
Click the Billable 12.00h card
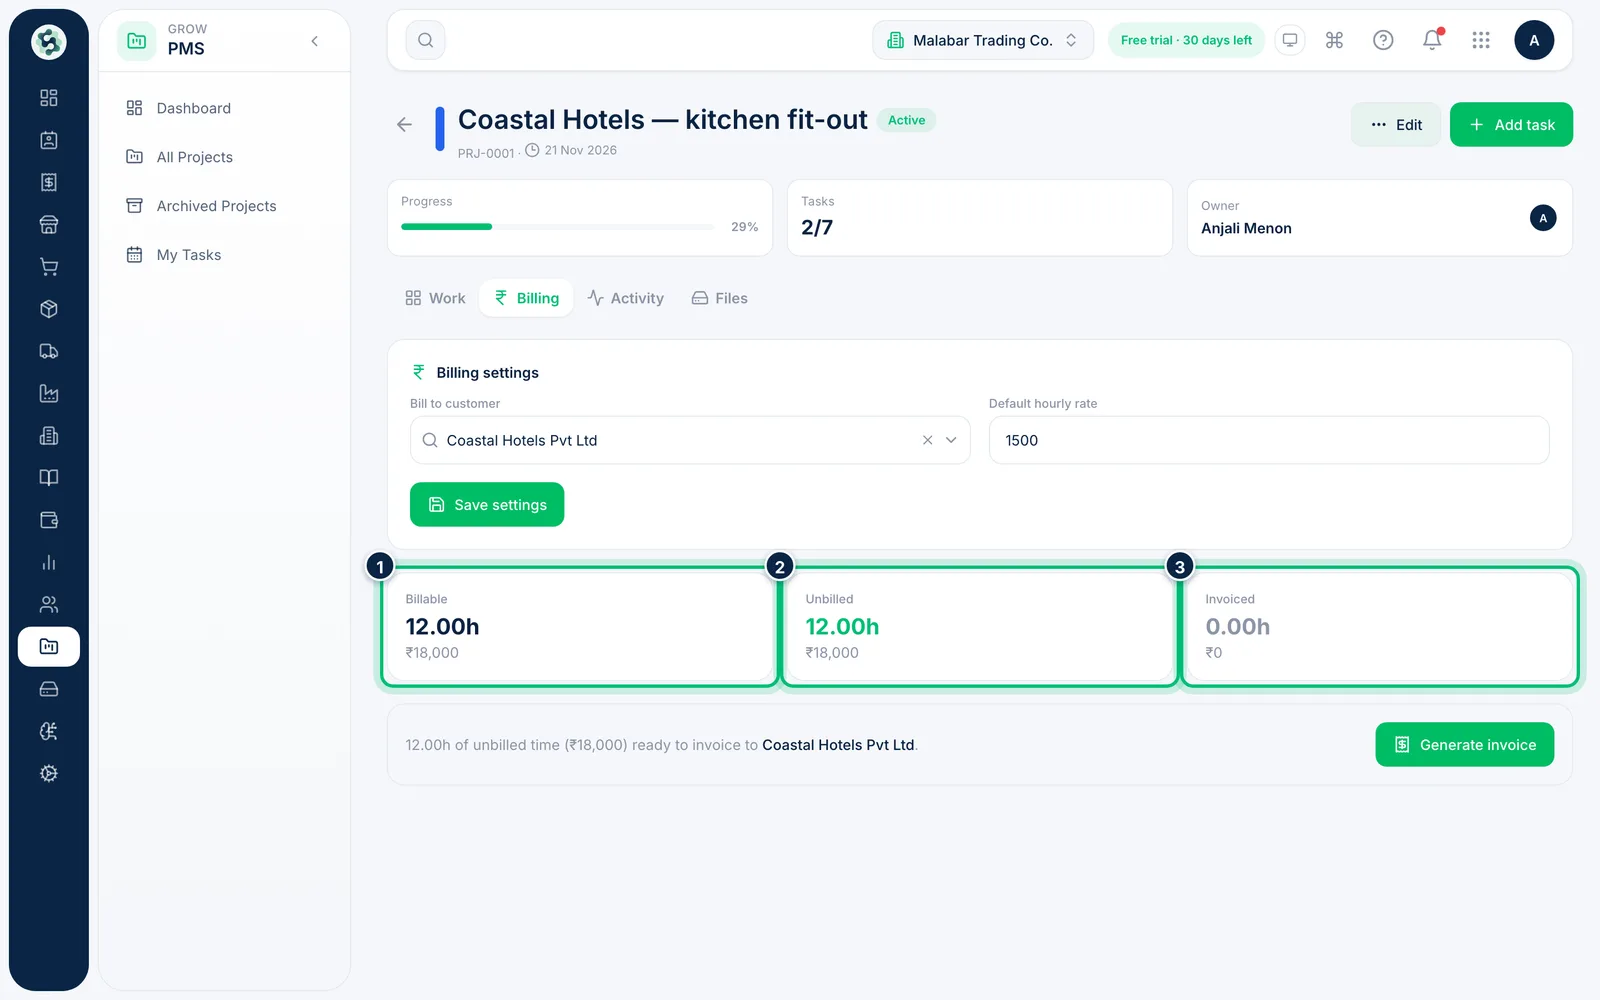coord(580,627)
